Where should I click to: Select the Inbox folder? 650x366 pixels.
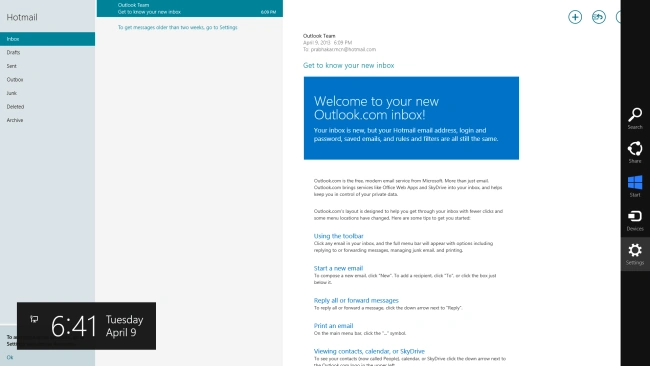click(x=47, y=39)
